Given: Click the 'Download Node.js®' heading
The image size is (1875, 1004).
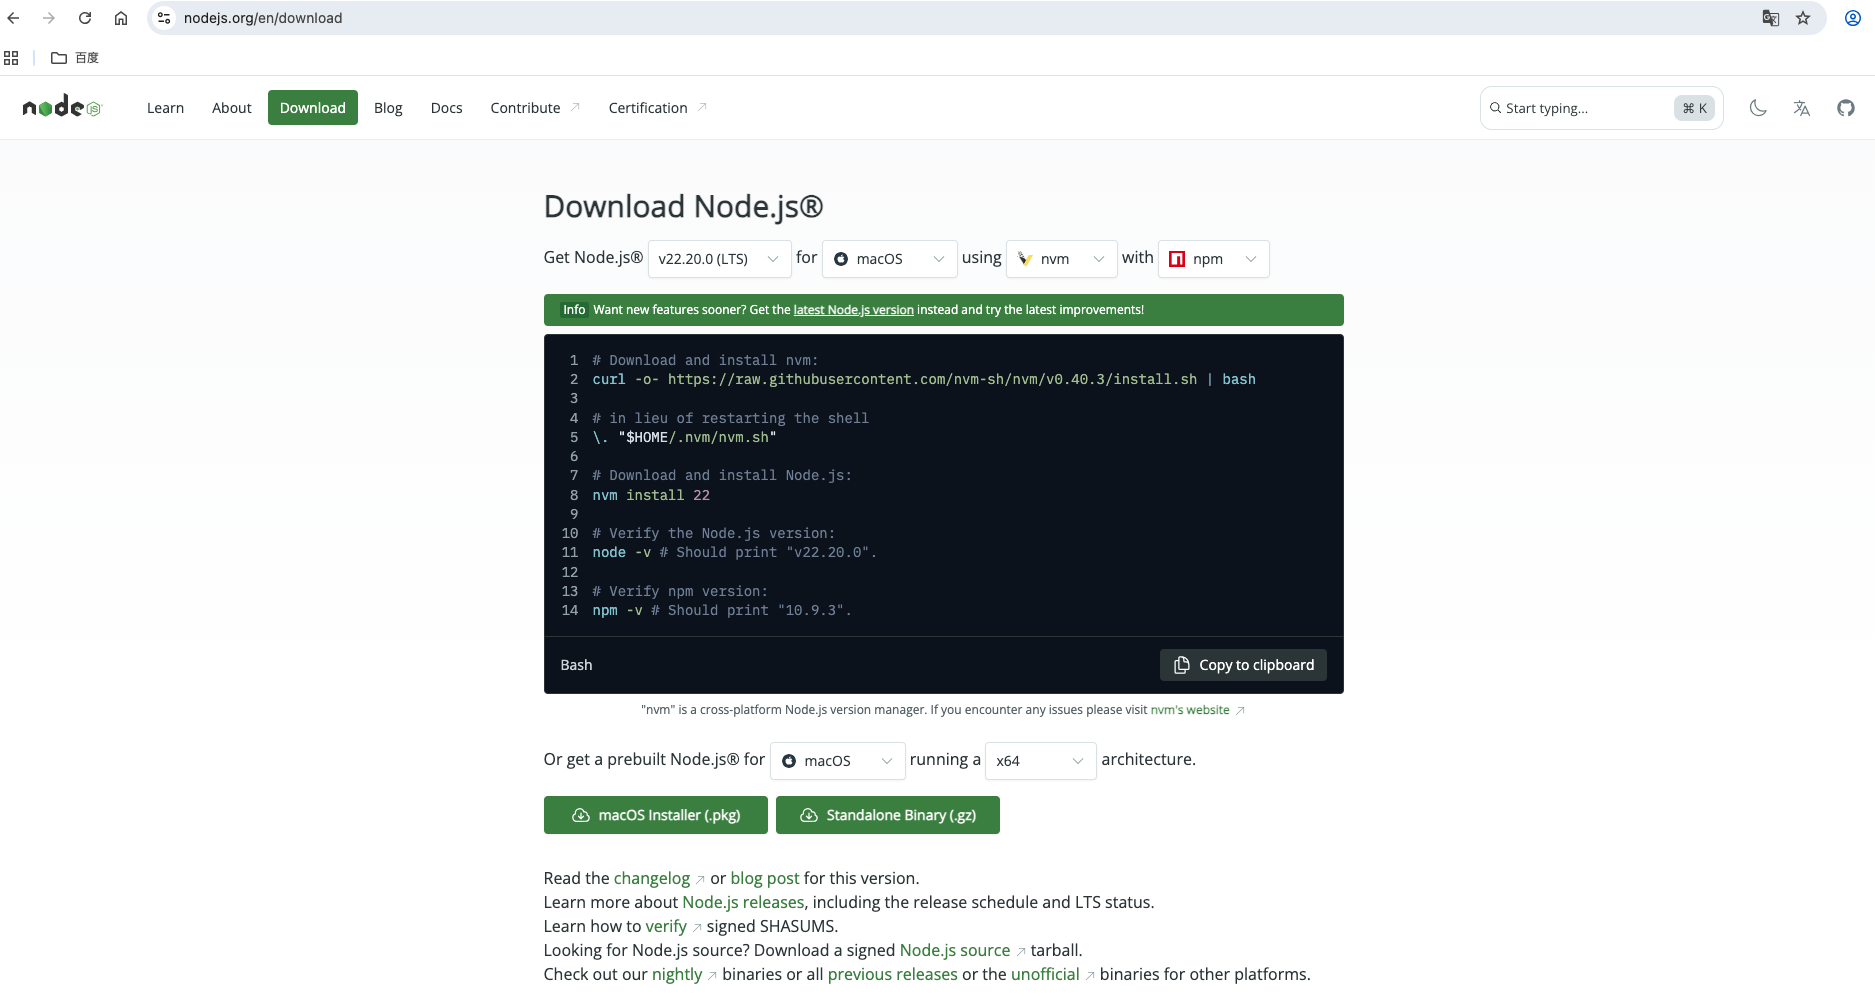Looking at the screenshot, I should (683, 206).
